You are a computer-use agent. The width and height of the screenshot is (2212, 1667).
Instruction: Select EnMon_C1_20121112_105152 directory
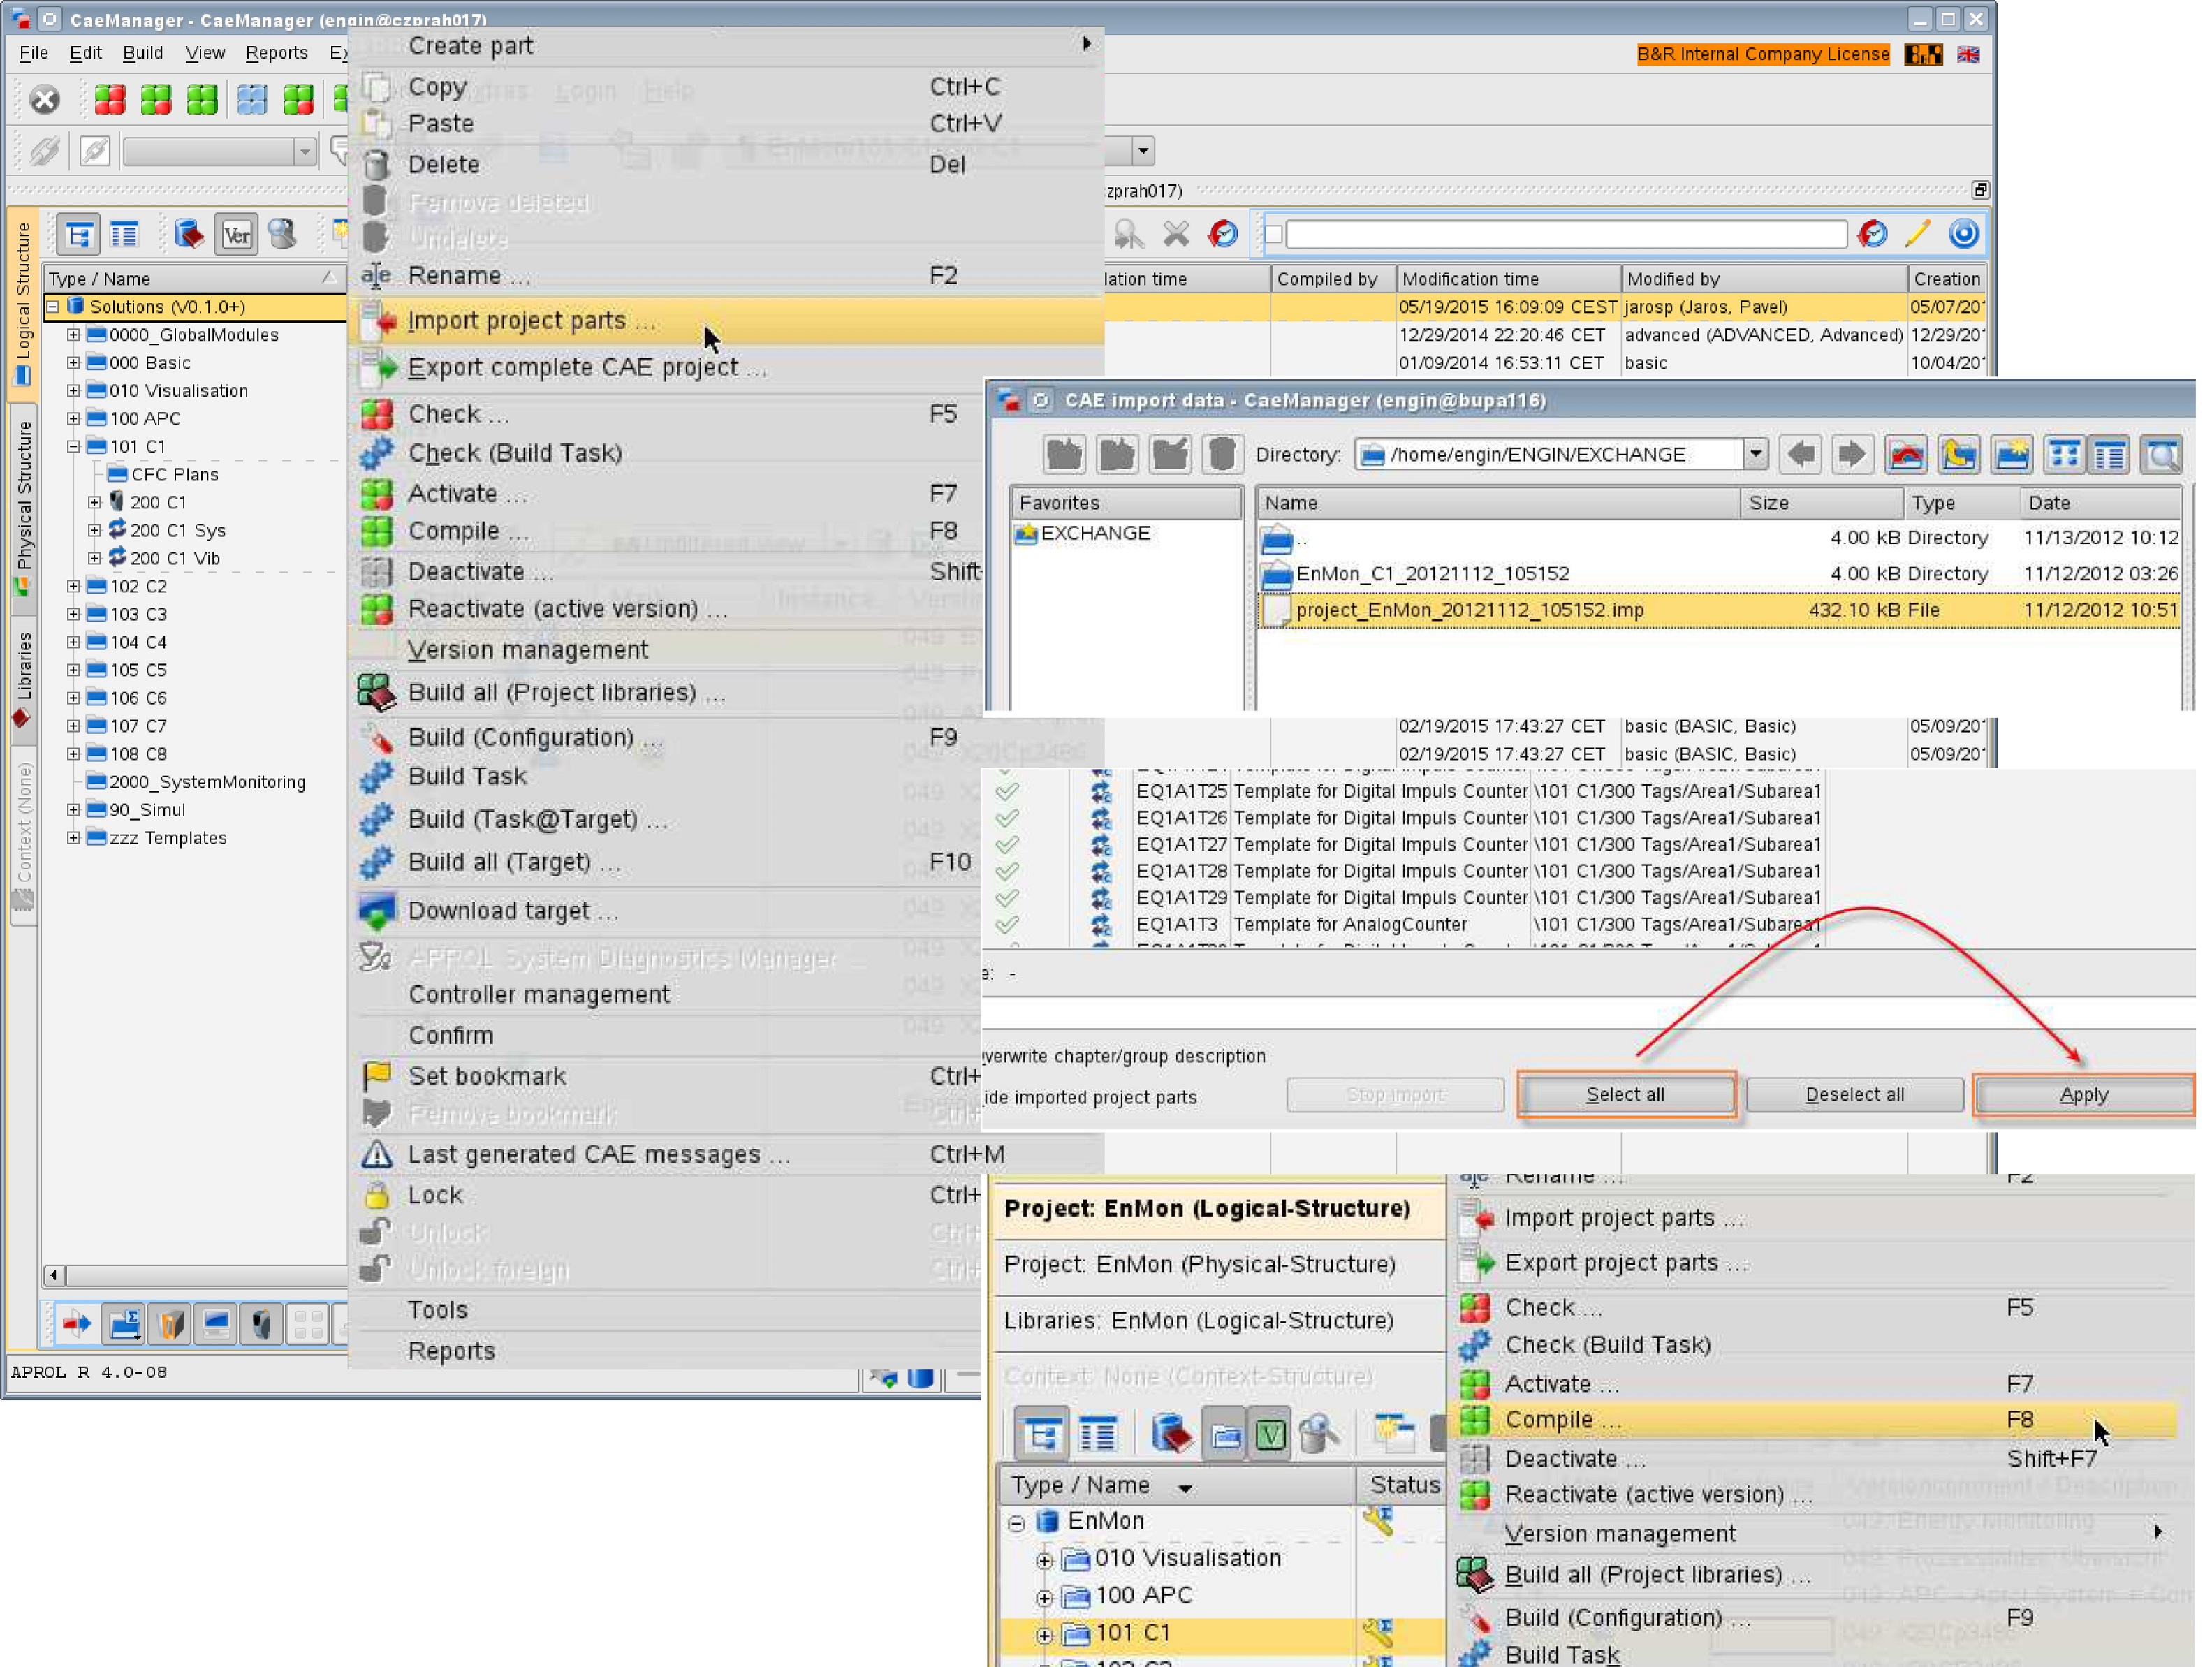click(x=1433, y=574)
